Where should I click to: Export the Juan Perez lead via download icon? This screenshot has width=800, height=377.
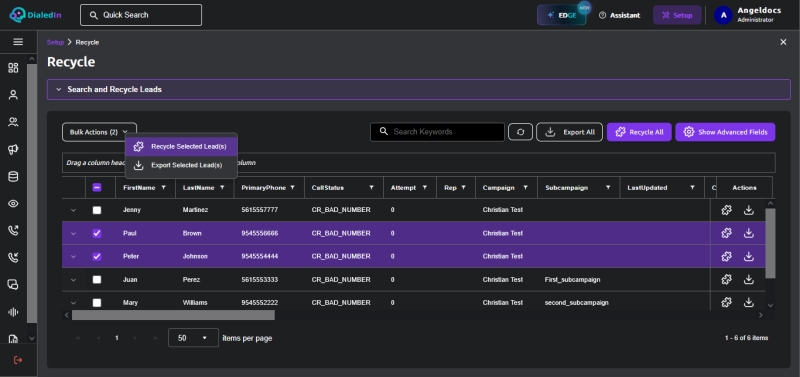click(748, 280)
